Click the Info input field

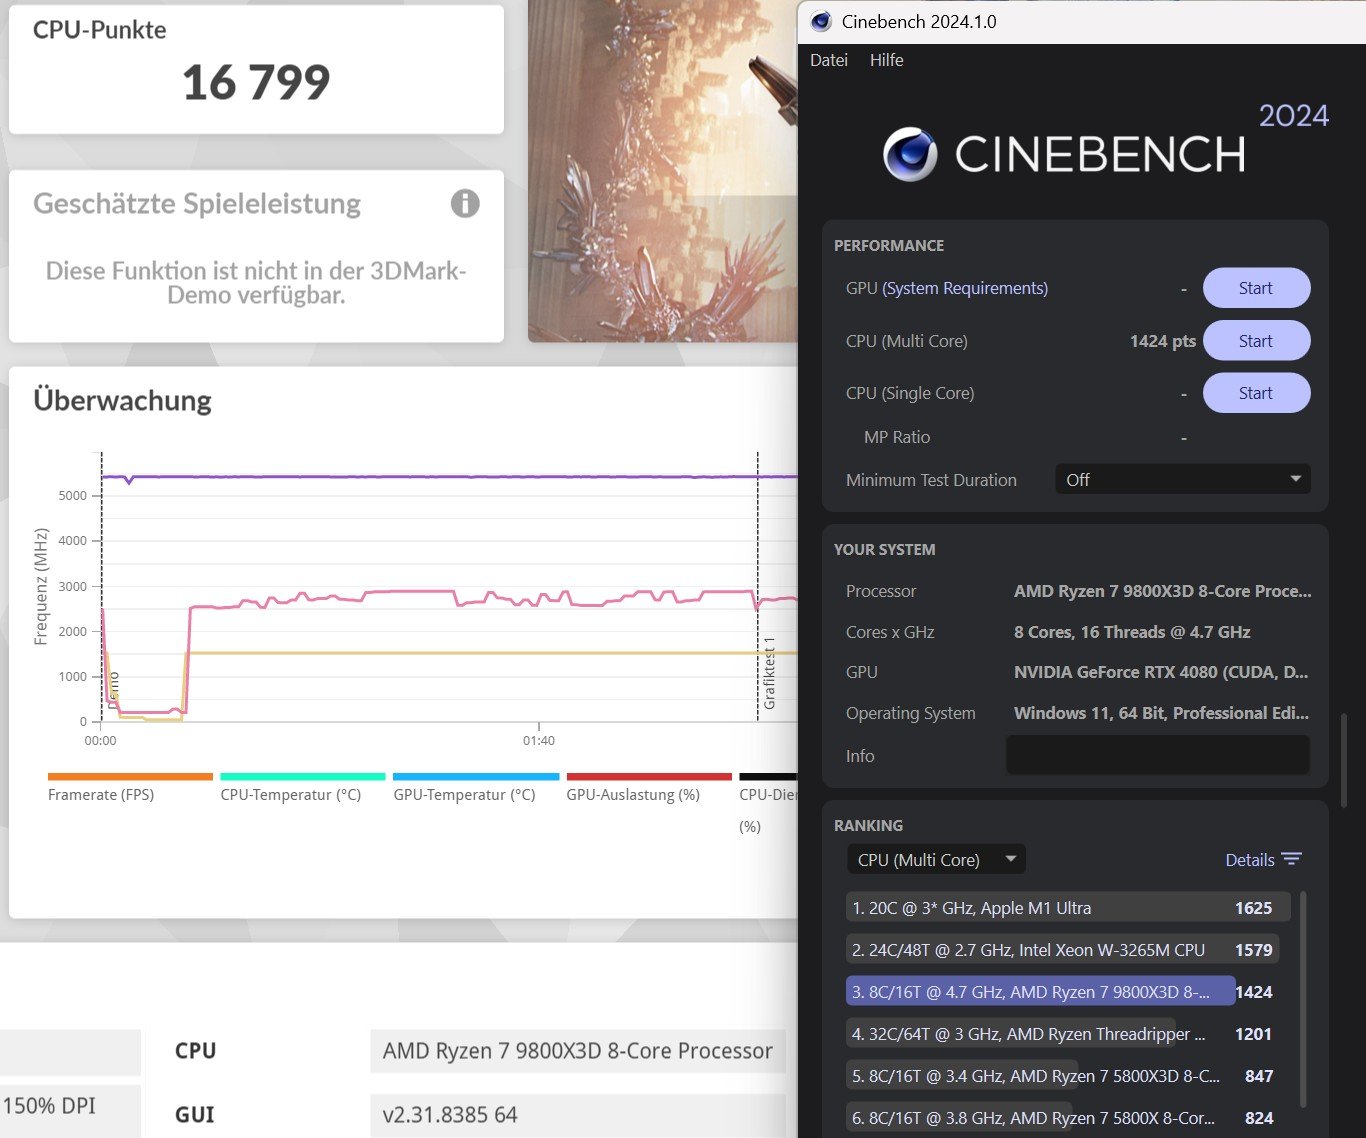point(1158,755)
